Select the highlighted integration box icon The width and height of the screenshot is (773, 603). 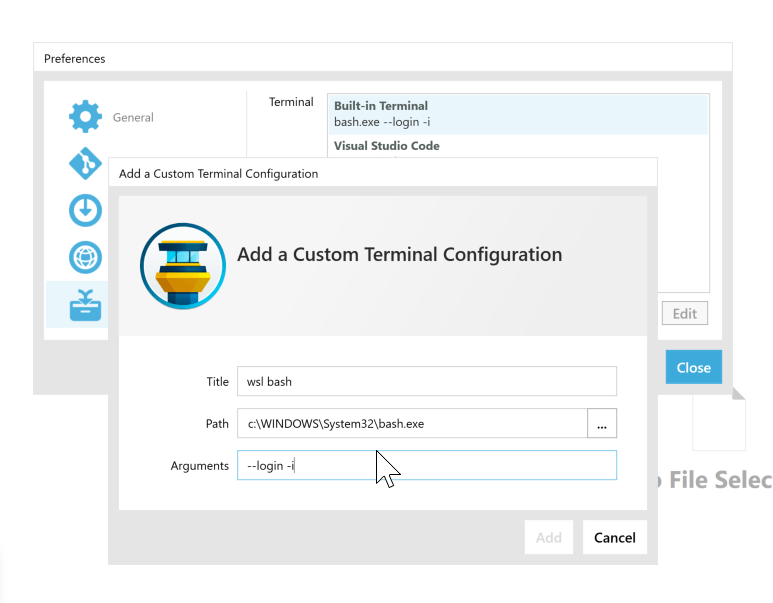pyautogui.click(x=85, y=305)
